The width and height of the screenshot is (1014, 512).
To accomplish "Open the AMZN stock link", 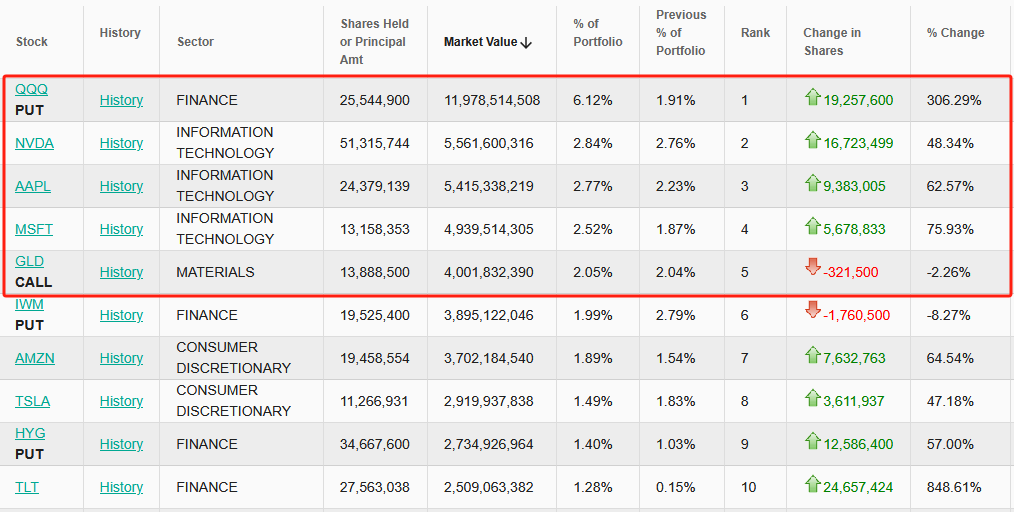I will point(35,358).
